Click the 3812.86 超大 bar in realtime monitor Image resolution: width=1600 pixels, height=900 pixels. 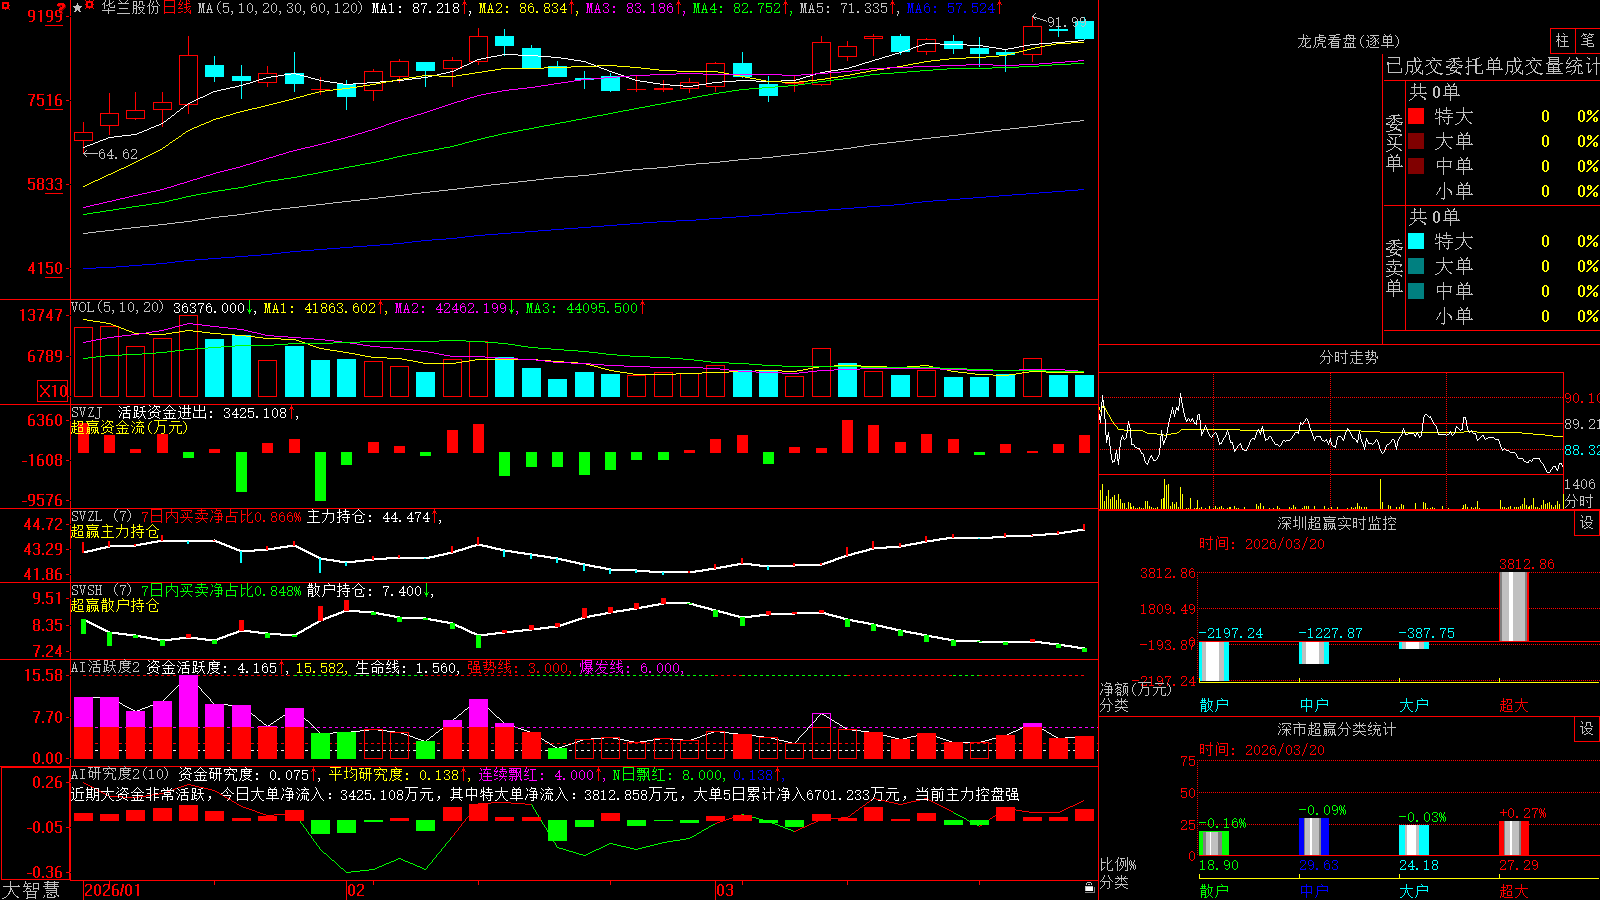(1514, 607)
